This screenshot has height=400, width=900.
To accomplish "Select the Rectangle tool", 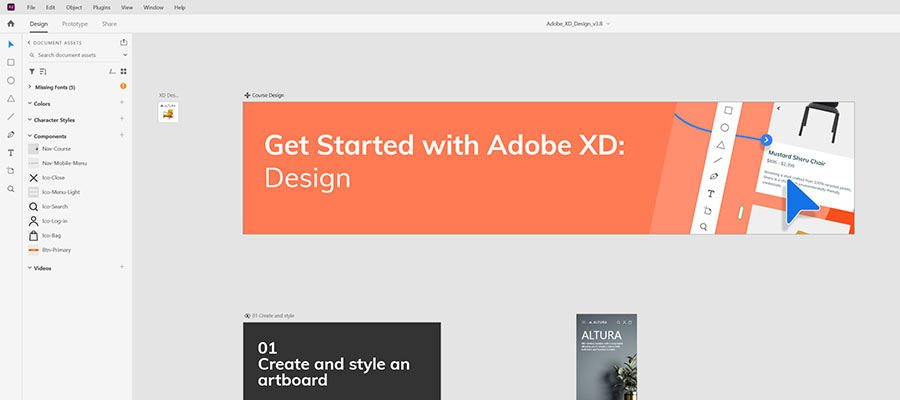I will coord(10,62).
